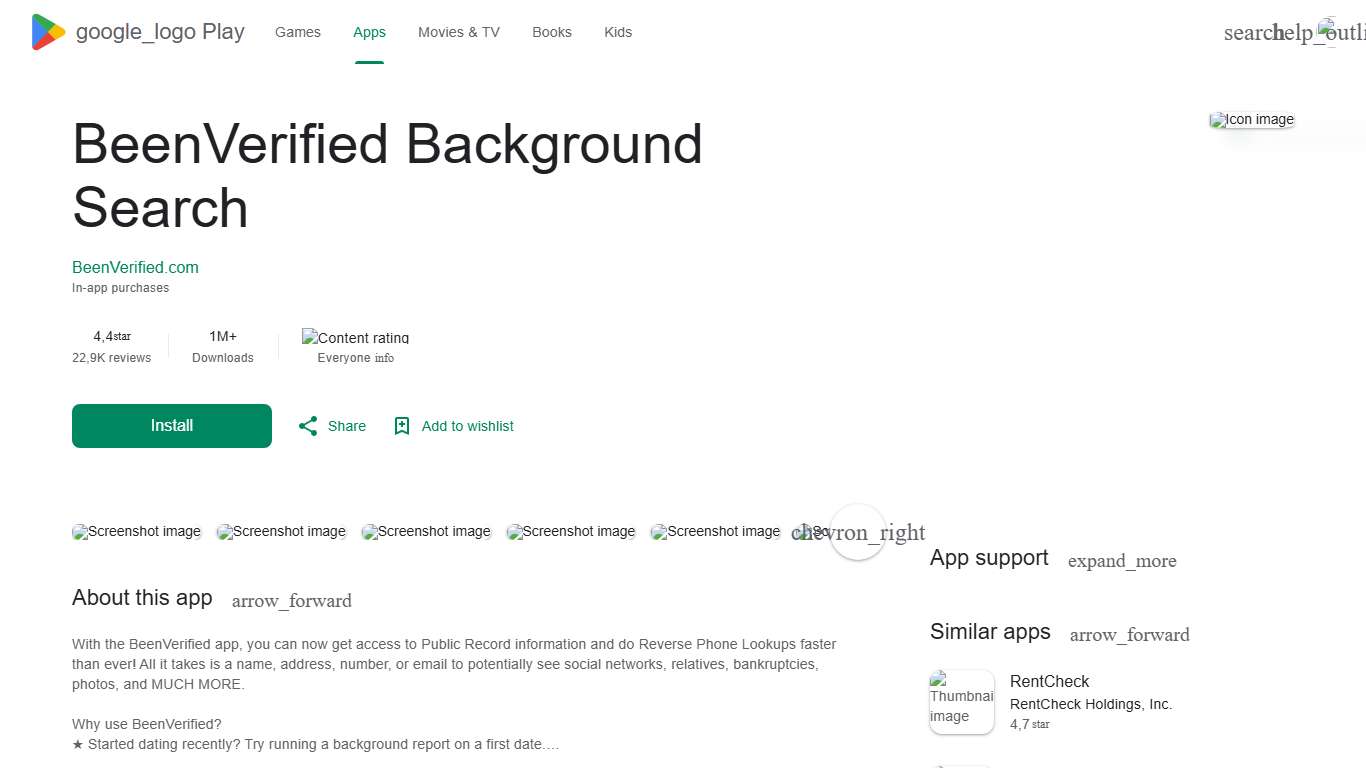Open the BeenVerified.com developer page

point(135,267)
